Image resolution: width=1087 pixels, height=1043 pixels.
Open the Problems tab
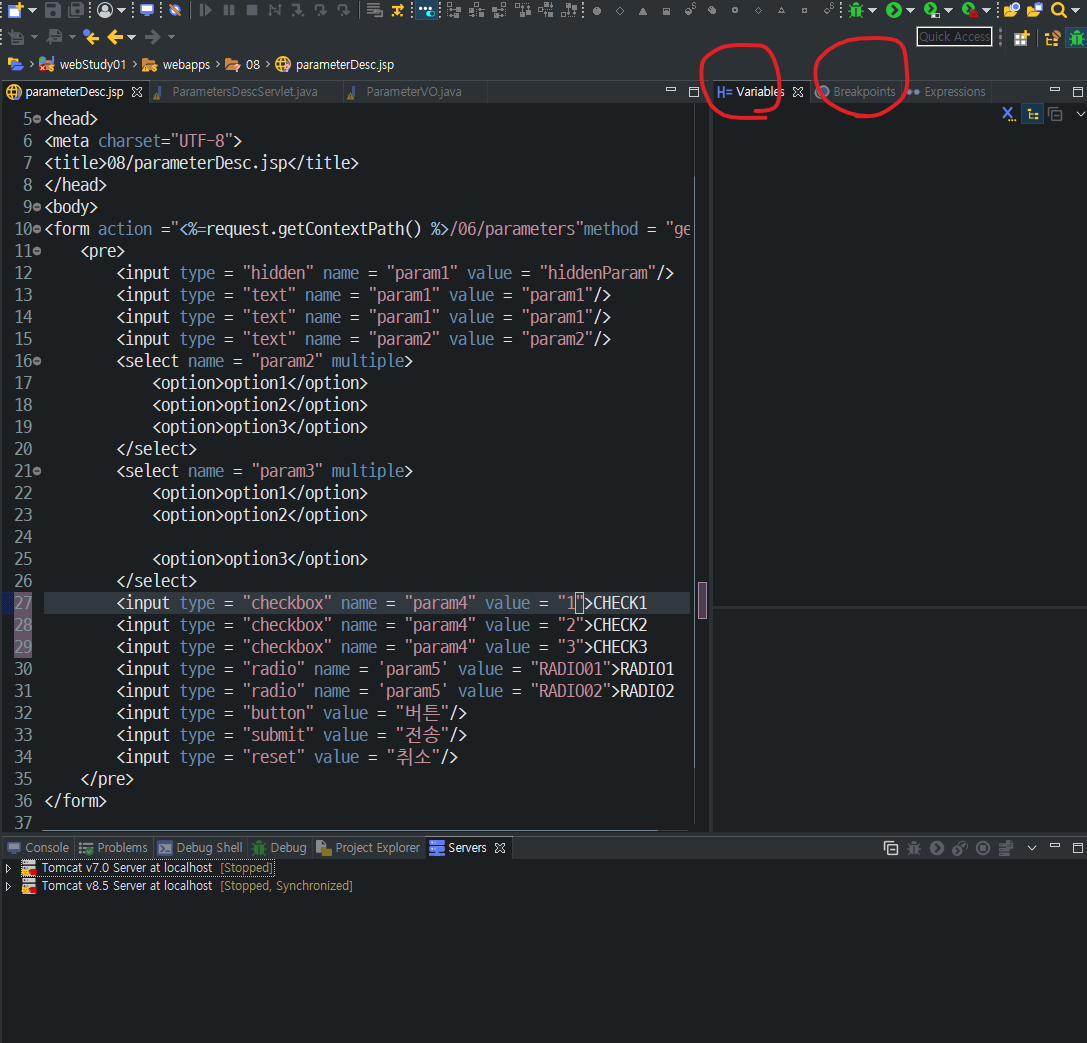pyautogui.click(x=114, y=848)
